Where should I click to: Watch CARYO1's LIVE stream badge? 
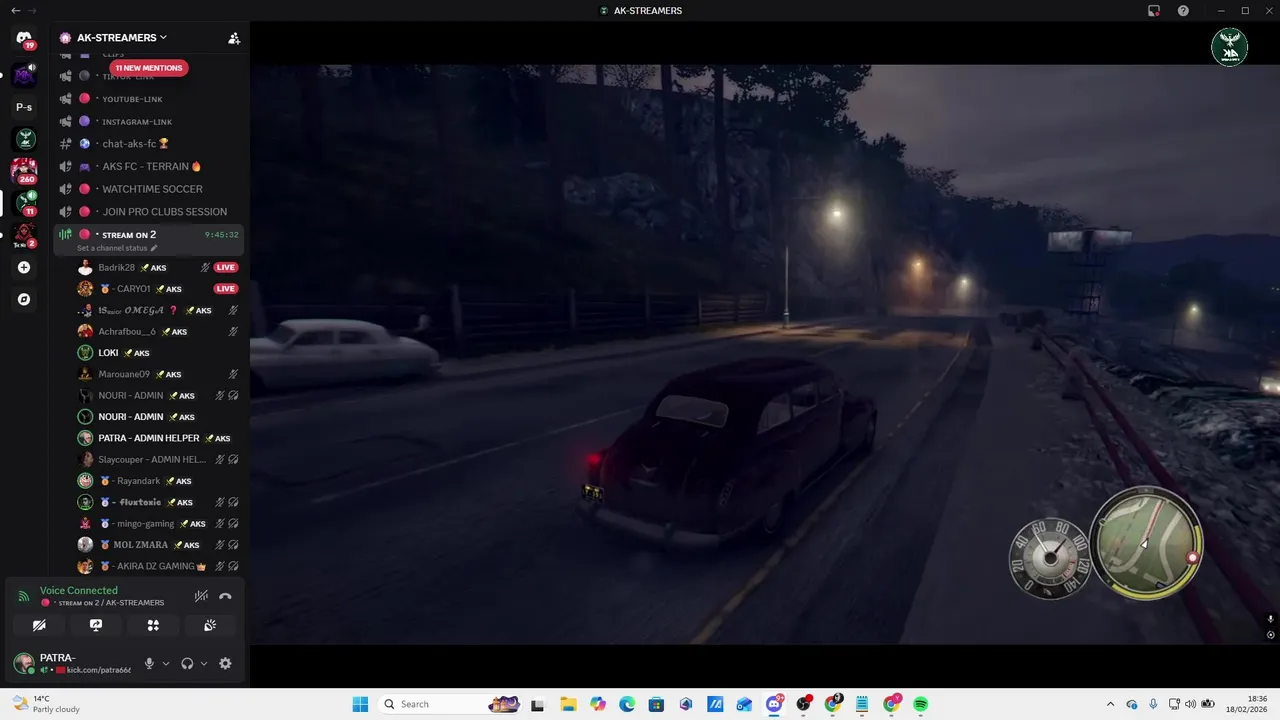tap(226, 289)
